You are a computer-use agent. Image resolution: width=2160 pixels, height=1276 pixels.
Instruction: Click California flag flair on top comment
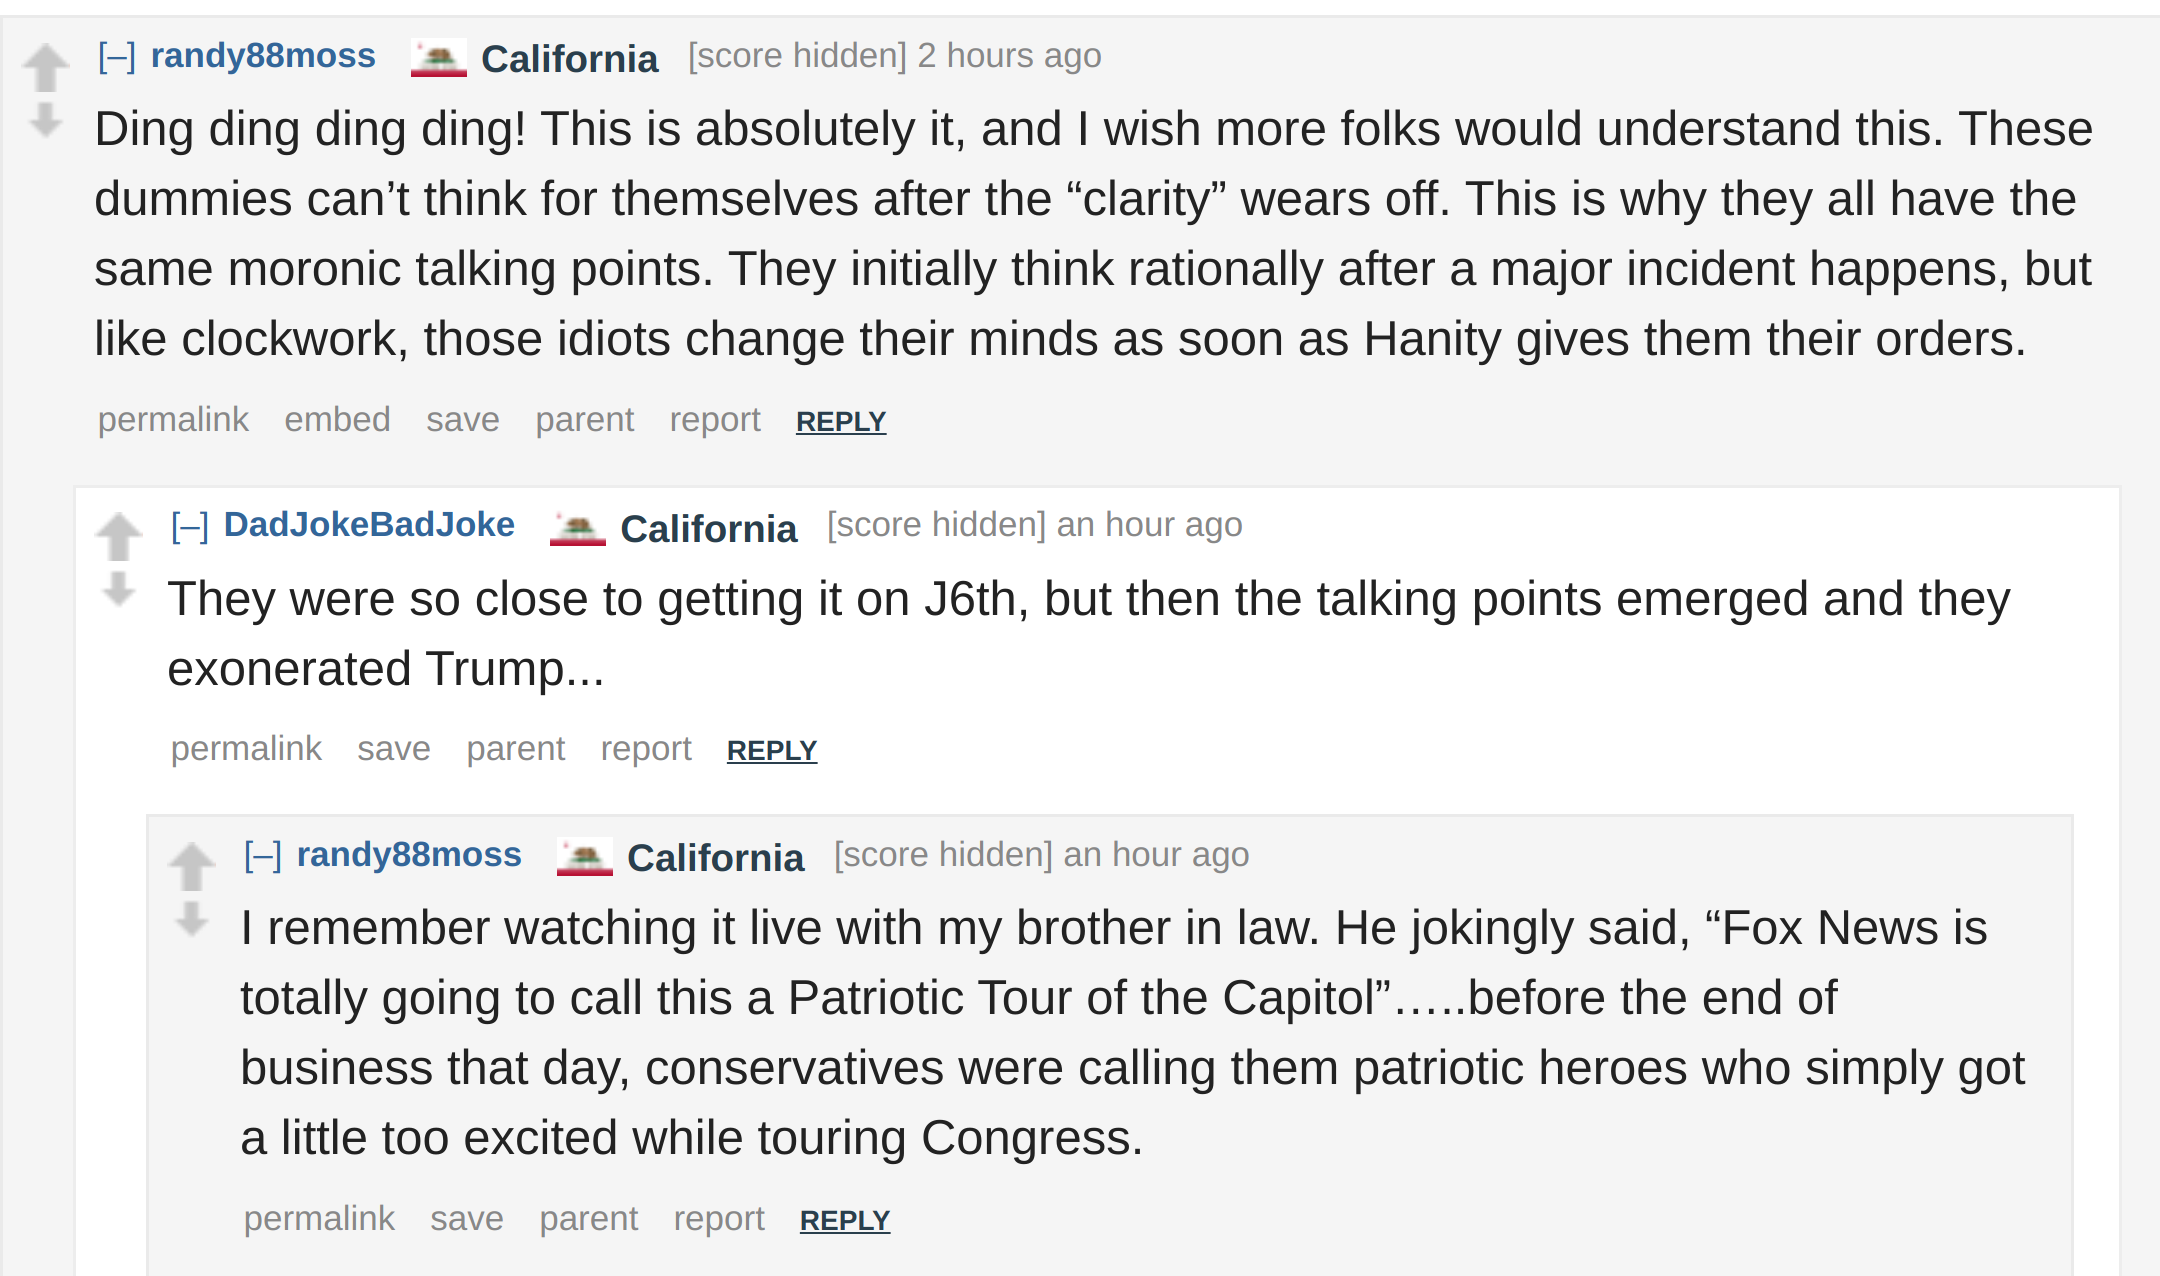pos(439,58)
